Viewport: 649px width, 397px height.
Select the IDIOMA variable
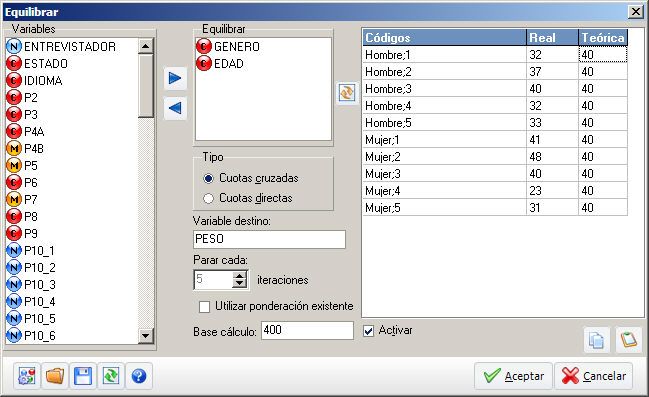35,80
